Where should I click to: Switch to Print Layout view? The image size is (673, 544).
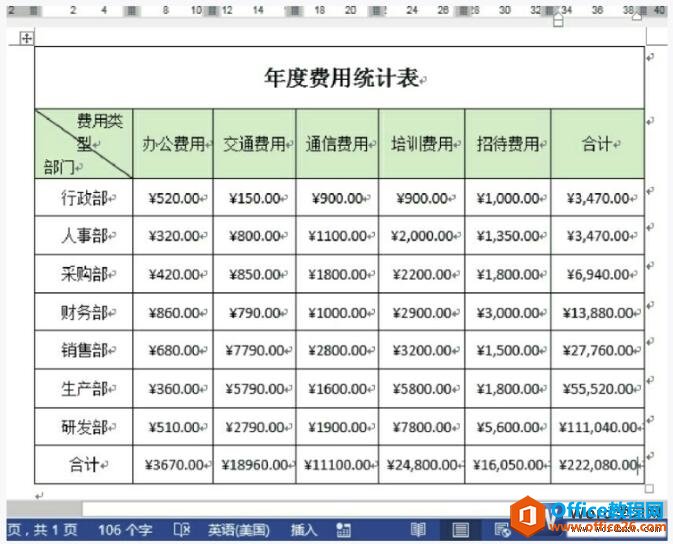(461, 530)
